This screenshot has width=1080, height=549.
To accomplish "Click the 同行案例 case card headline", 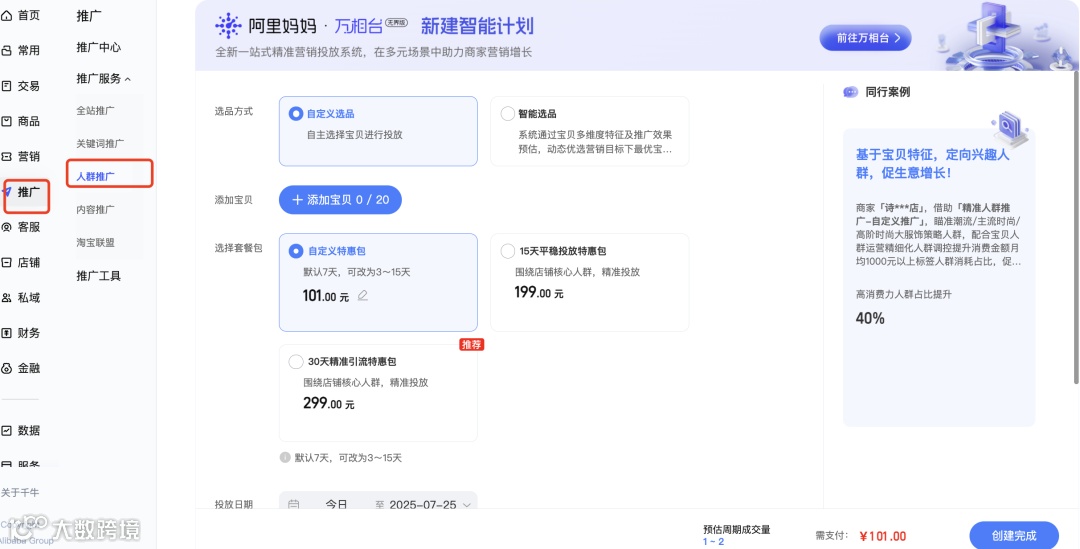I will click(933, 163).
